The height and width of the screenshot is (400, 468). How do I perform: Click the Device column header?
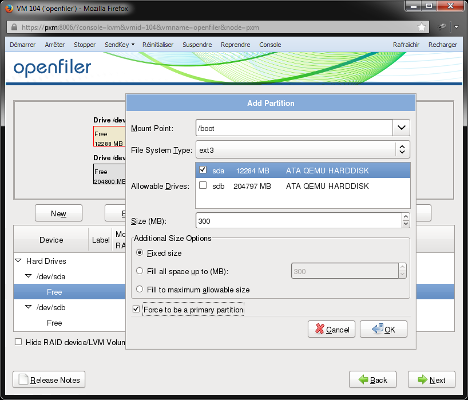pos(51,240)
